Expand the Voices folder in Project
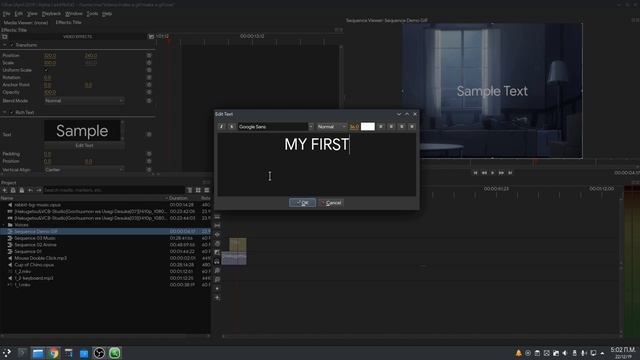The image size is (640, 360). pos(4,225)
